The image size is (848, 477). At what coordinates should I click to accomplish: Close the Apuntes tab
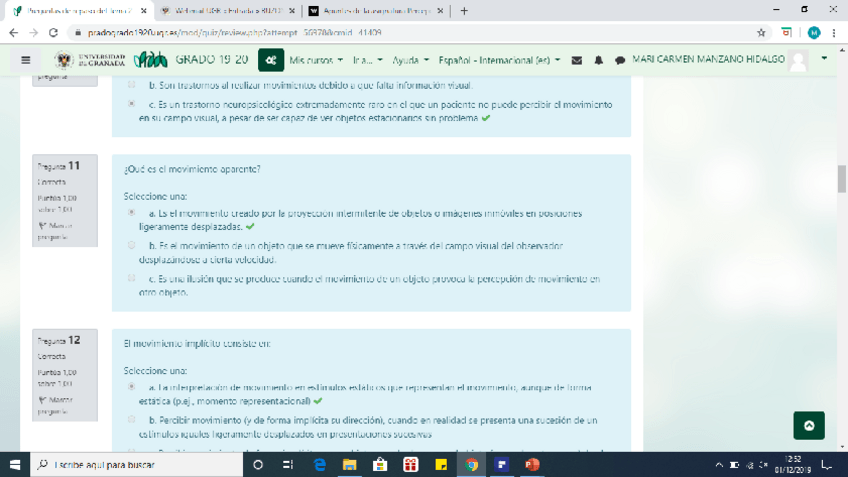coord(440,11)
